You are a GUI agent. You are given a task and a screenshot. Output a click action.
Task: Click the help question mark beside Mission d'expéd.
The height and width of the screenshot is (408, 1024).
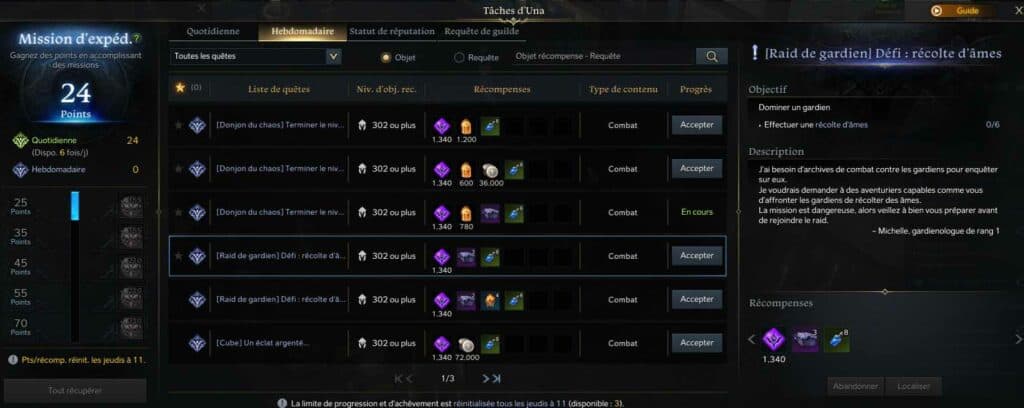point(136,39)
